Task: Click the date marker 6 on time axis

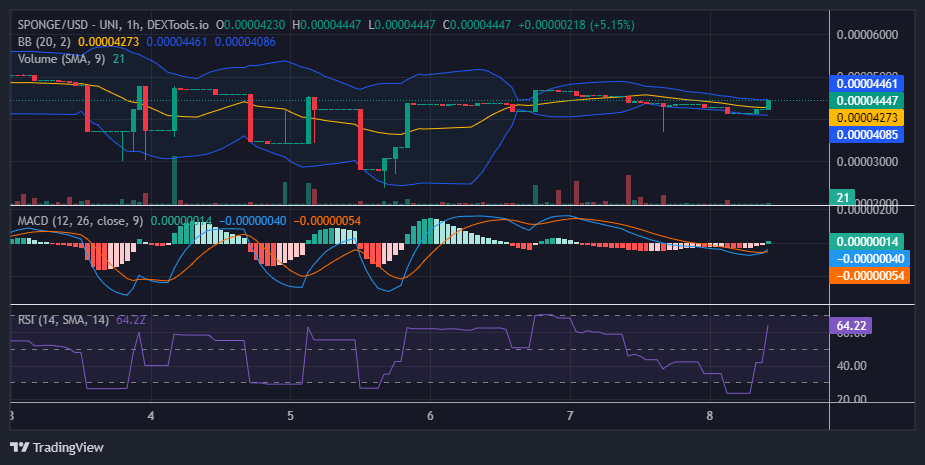Action: click(430, 415)
